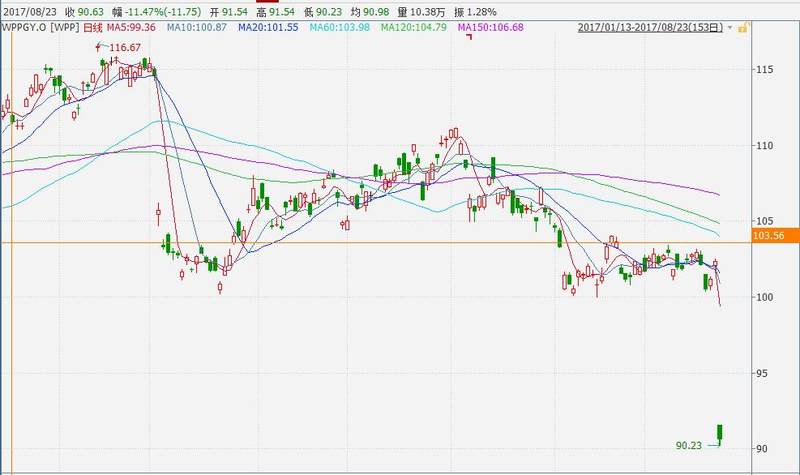Click the 2017/08/23 date in header
800x475 pixels.
pyautogui.click(x=28, y=9)
